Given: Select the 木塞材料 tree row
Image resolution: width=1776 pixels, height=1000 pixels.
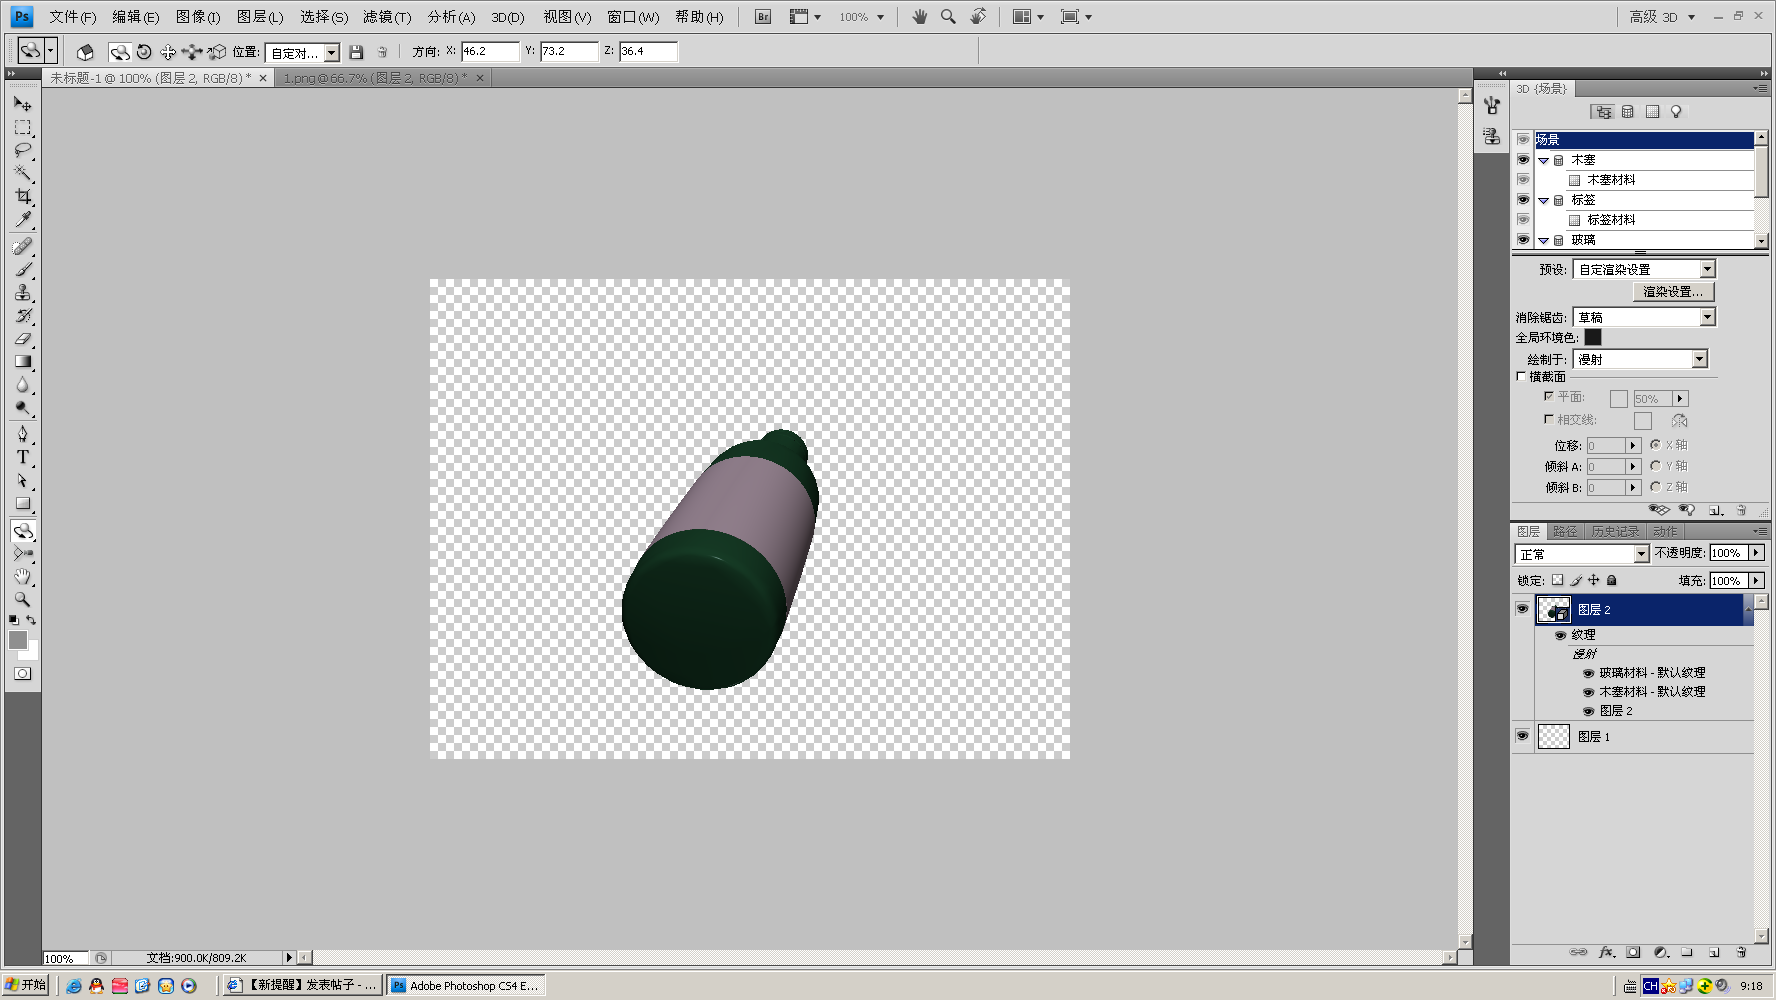Looking at the screenshot, I should (x=1644, y=180).
